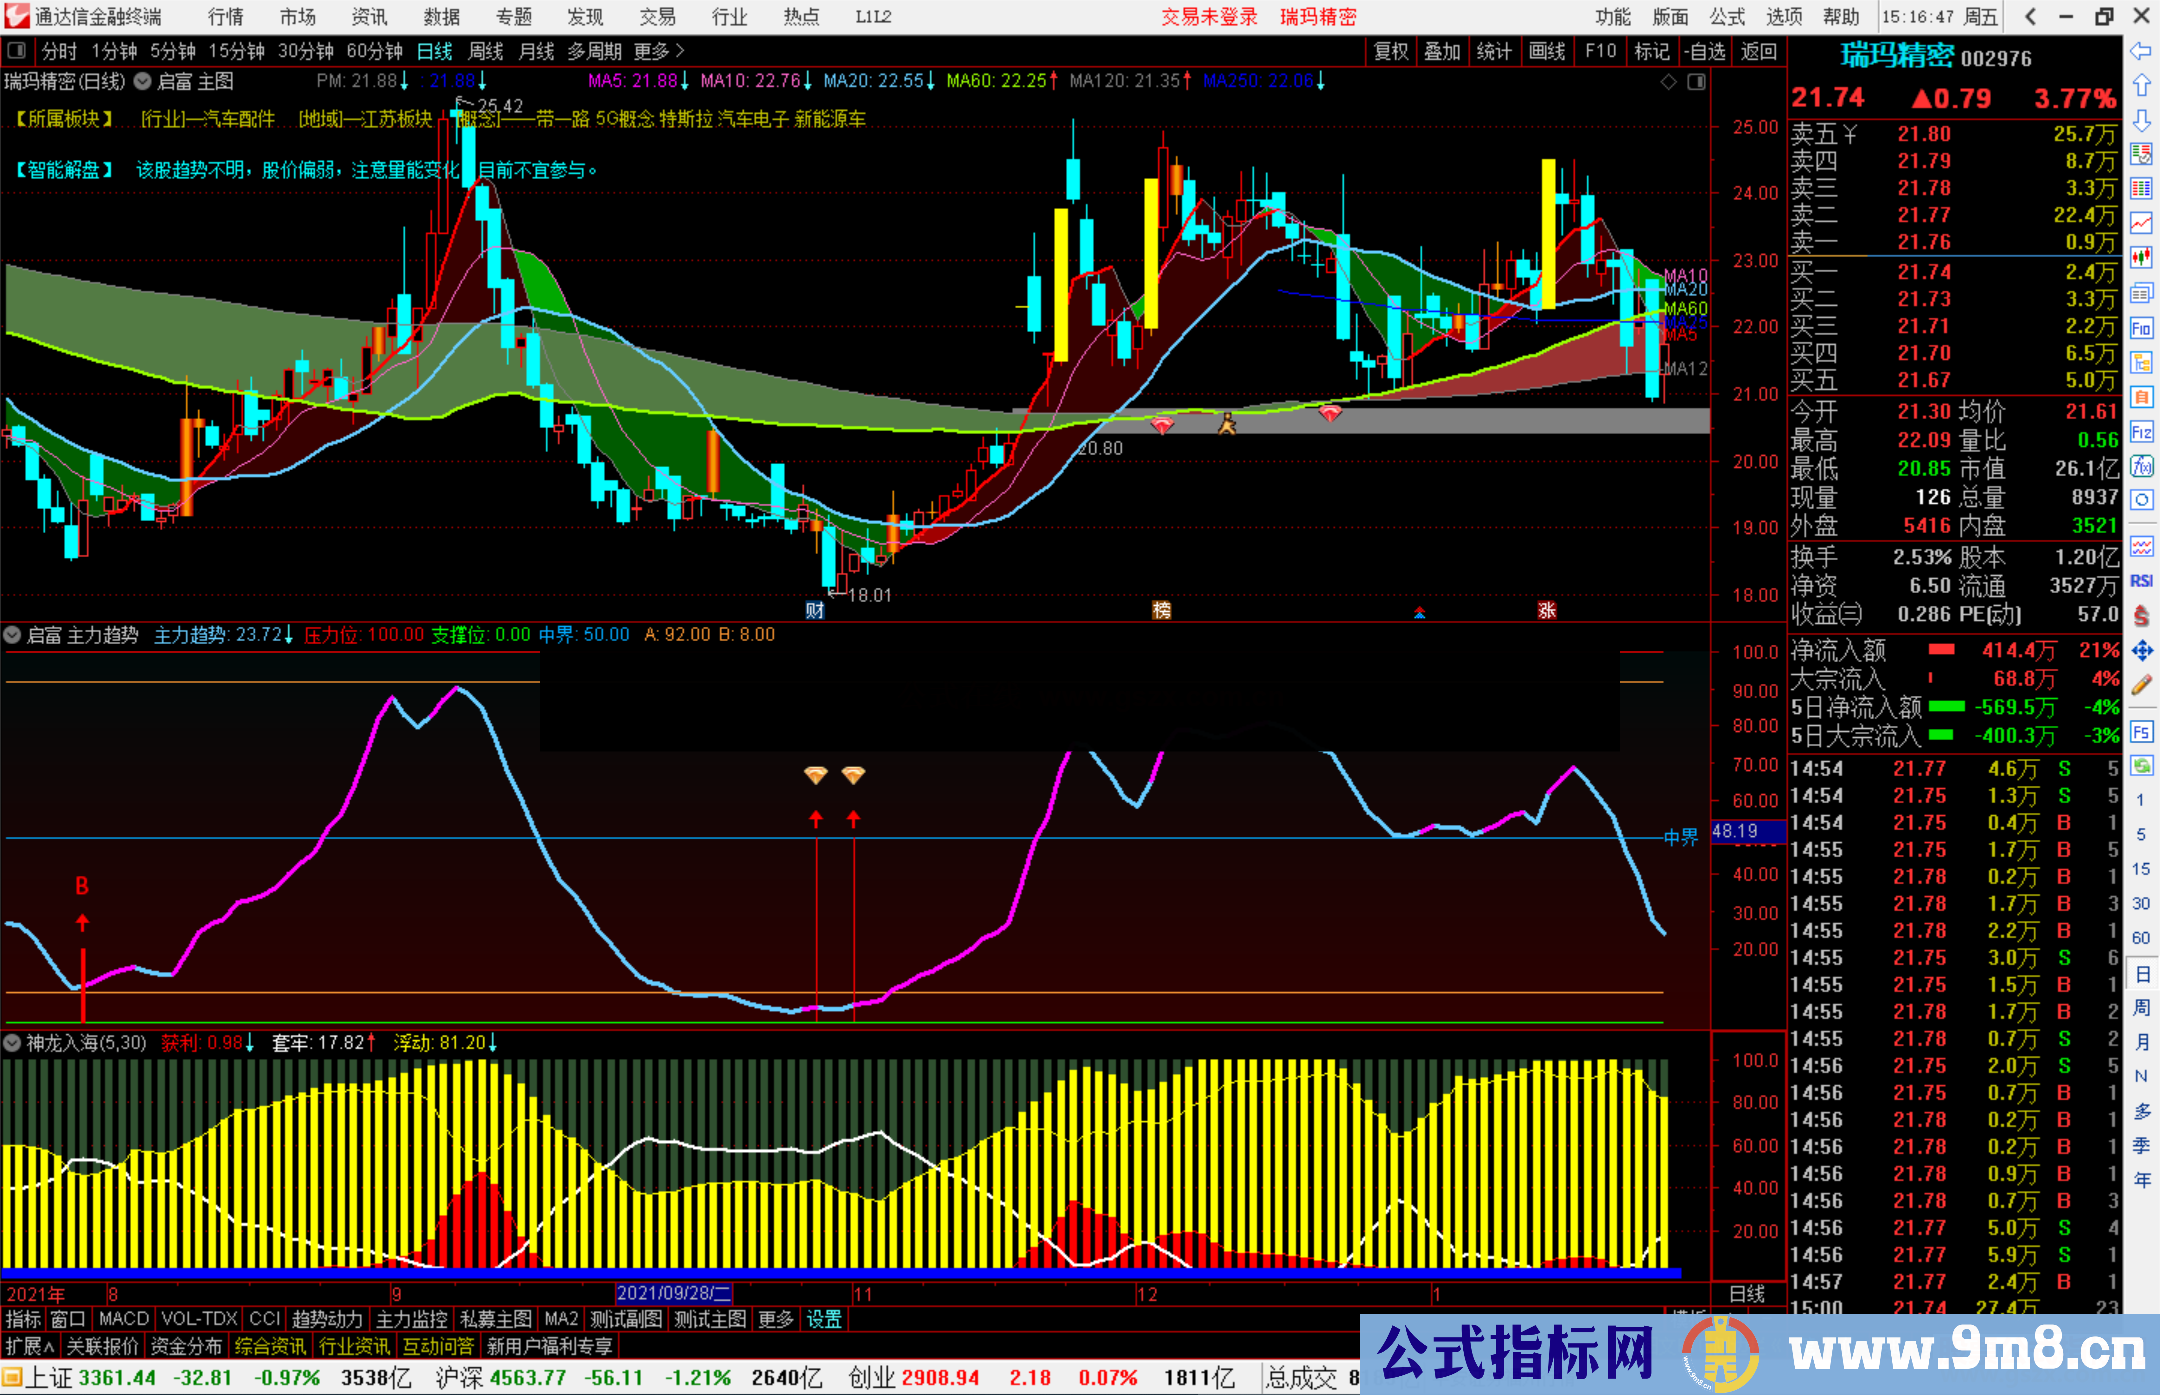This screenshot has width=2160, height=1395.
Task: Select the 周 weekly period in sidebar
Action: (2142, 1007)
